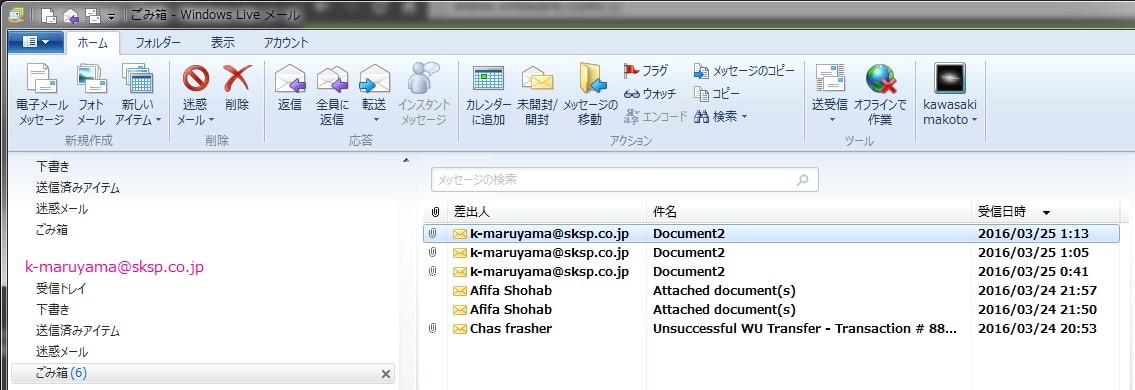The width and height of the screenshot is (1135, 390).
Task: Switch to the ホーム tab
Action: [x=92, y=43]
